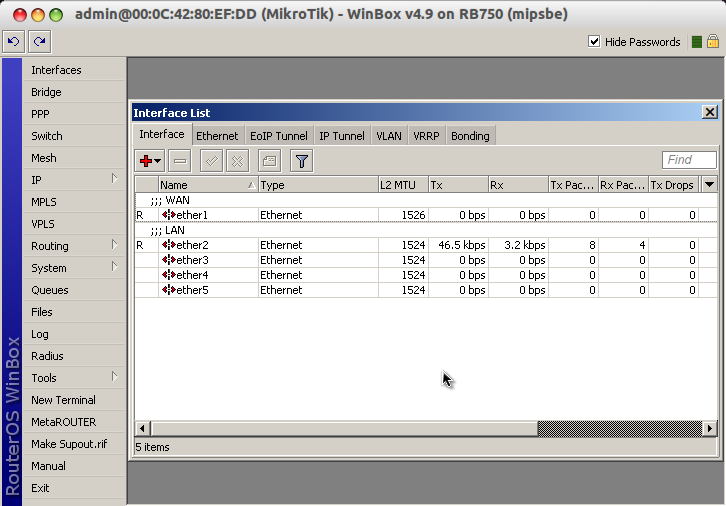
Task: Click the ether3 interface icon
Action: pyautogui.click(x=169, y=260)
